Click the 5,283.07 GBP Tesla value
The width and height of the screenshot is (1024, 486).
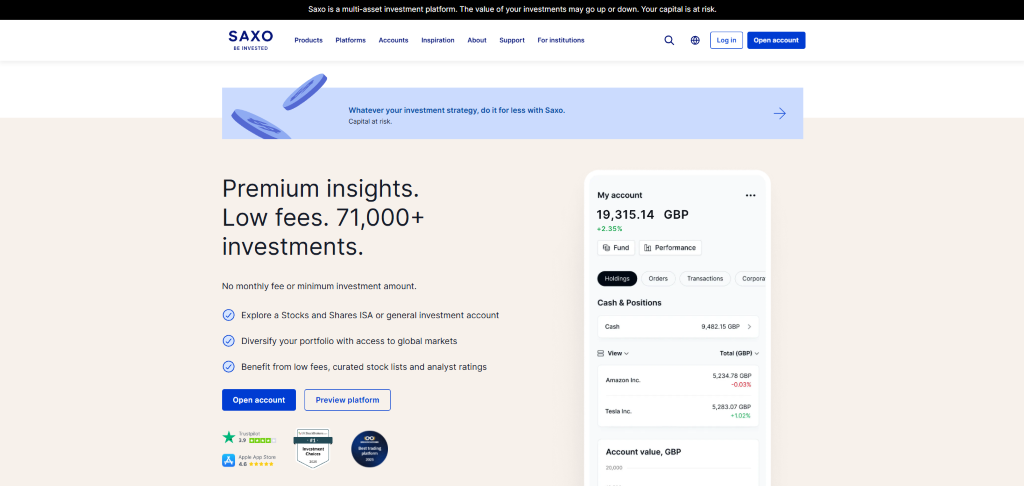pyautogui.click(x=731, y=407)
